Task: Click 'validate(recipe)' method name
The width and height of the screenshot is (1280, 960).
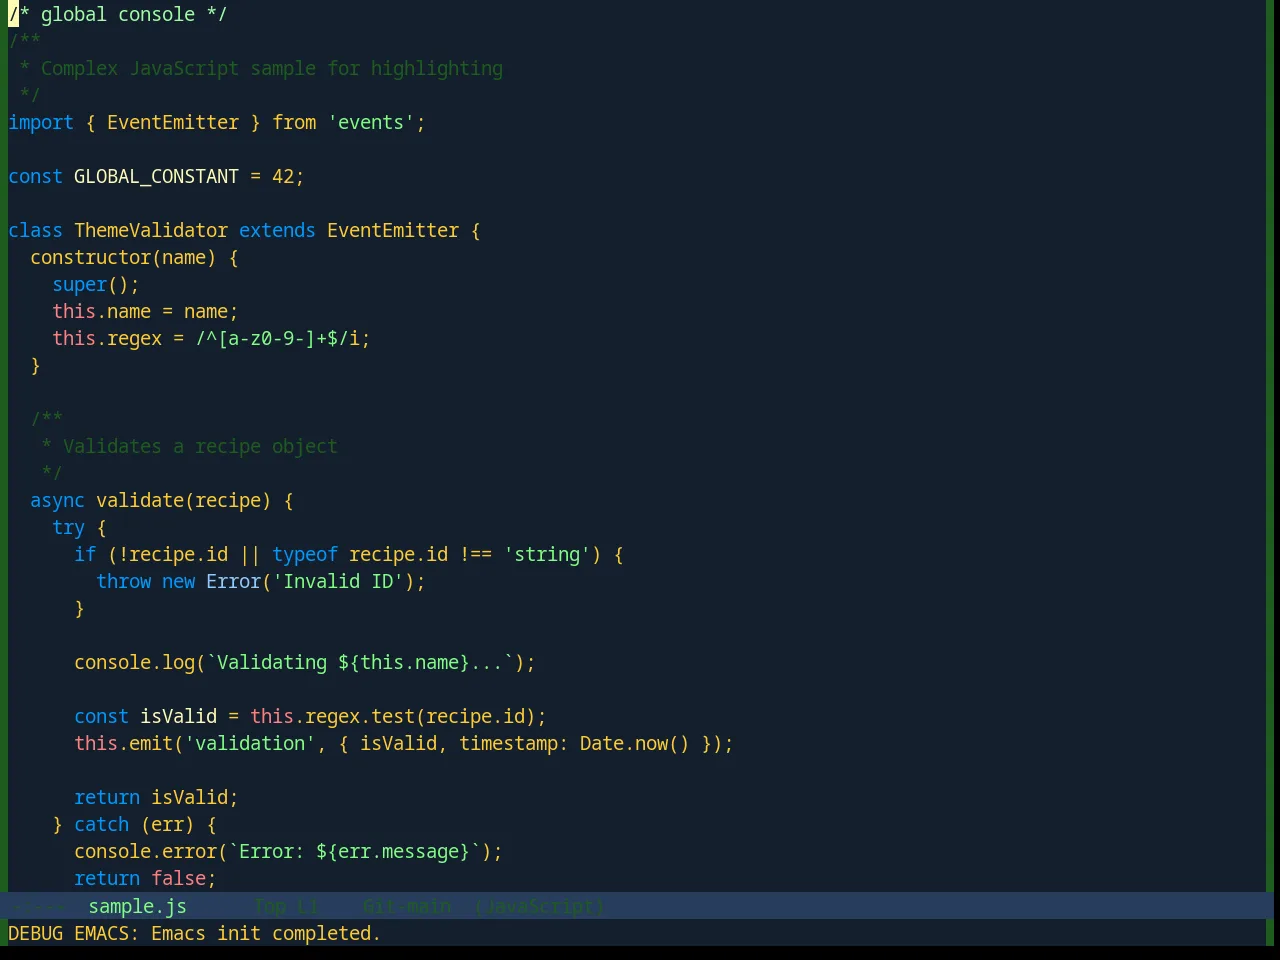Action: click(184, 500)
